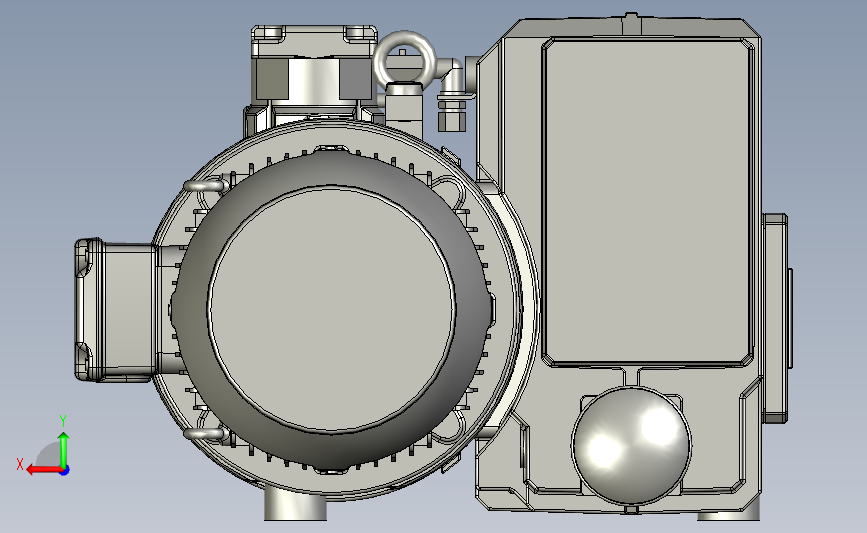The image size is (867, 533).
Task: Select the lifting eye bolt ring
Action: pos(404,59)
